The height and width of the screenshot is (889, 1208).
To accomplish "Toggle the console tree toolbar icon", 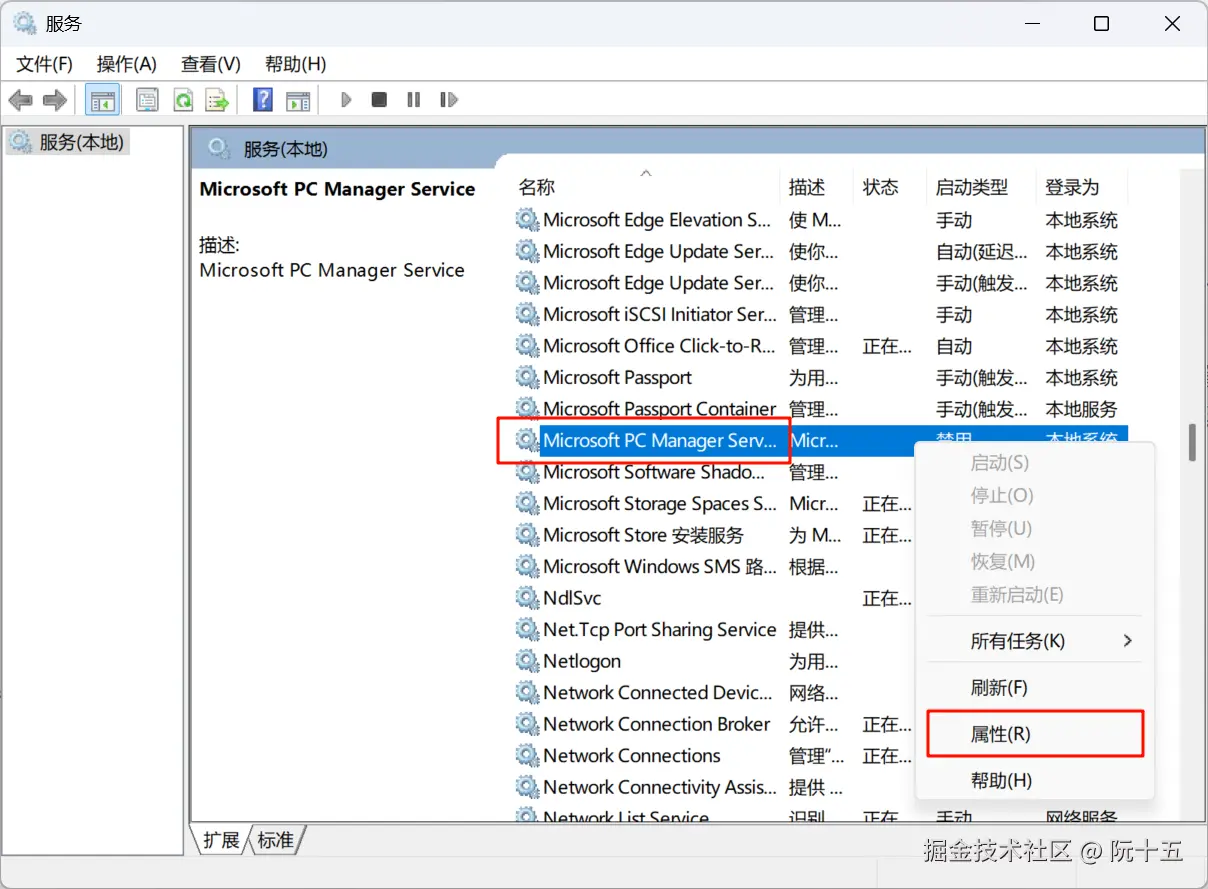I will (x=102, y=100).
